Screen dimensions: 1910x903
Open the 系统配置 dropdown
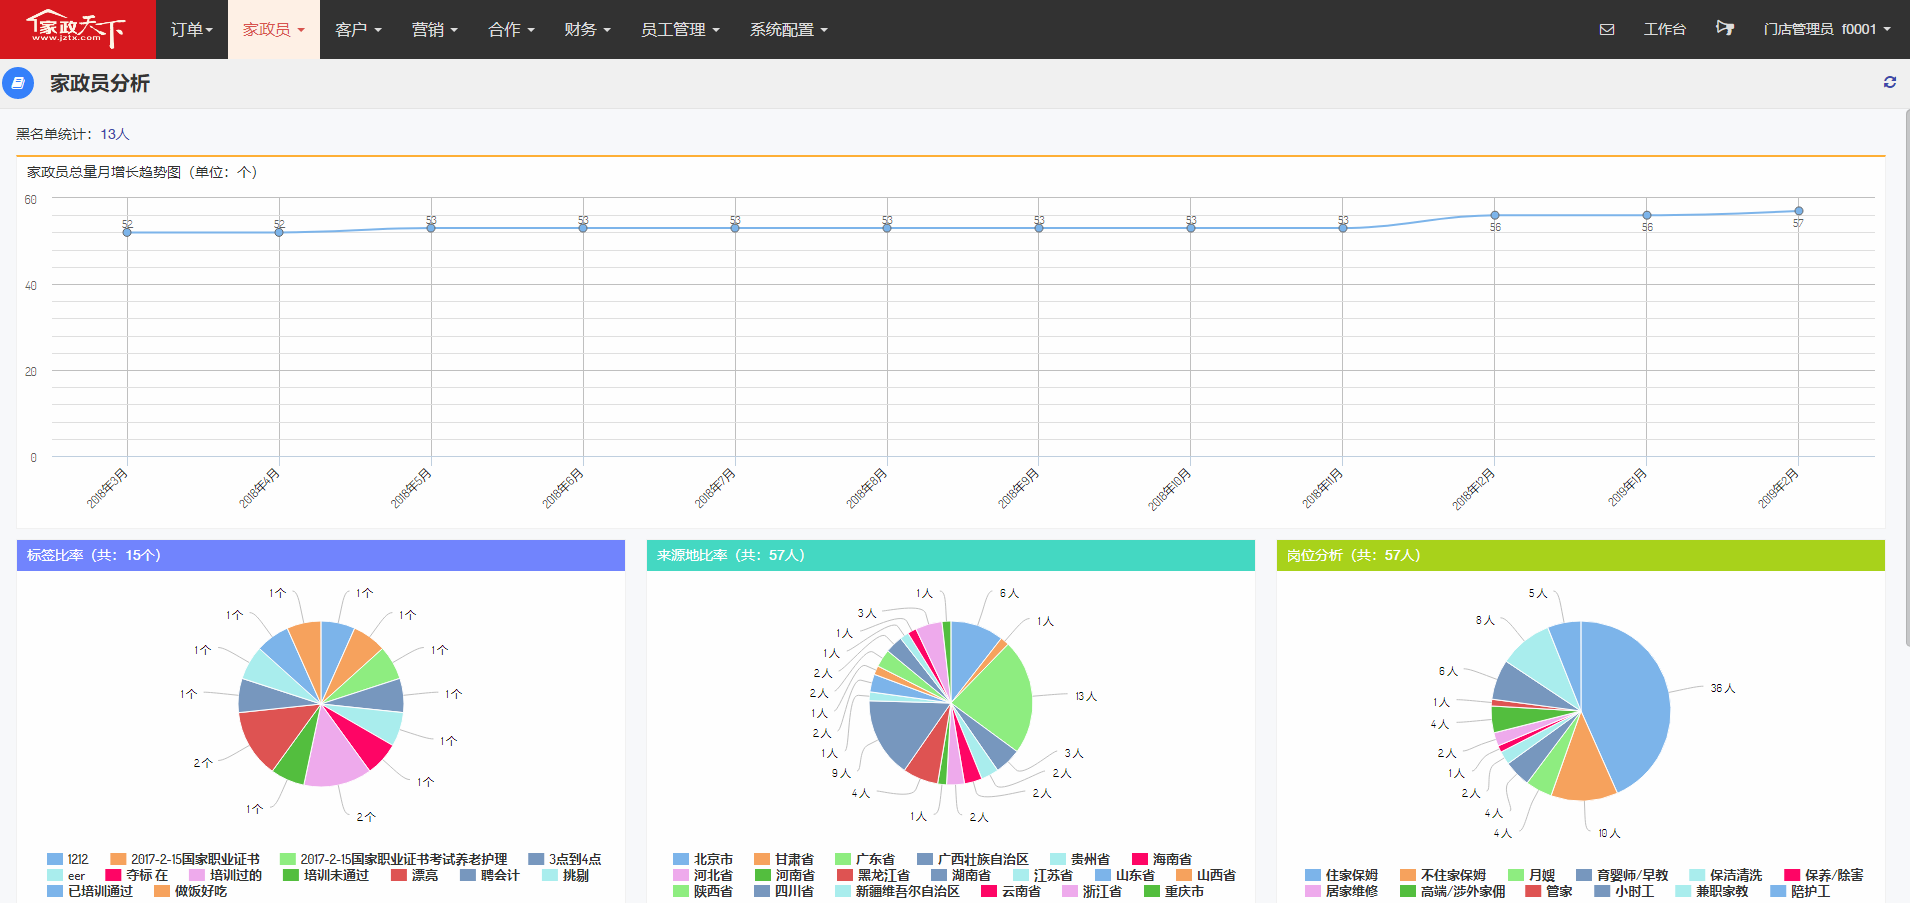click(x=789, y=29)
